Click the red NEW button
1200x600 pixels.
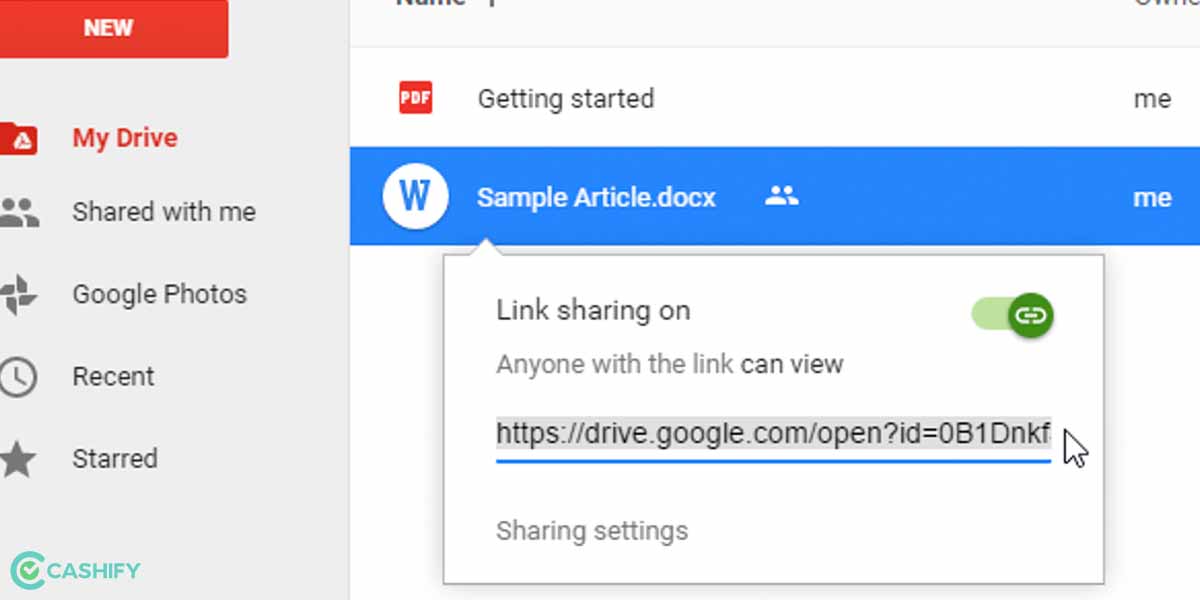pos(113,28)
